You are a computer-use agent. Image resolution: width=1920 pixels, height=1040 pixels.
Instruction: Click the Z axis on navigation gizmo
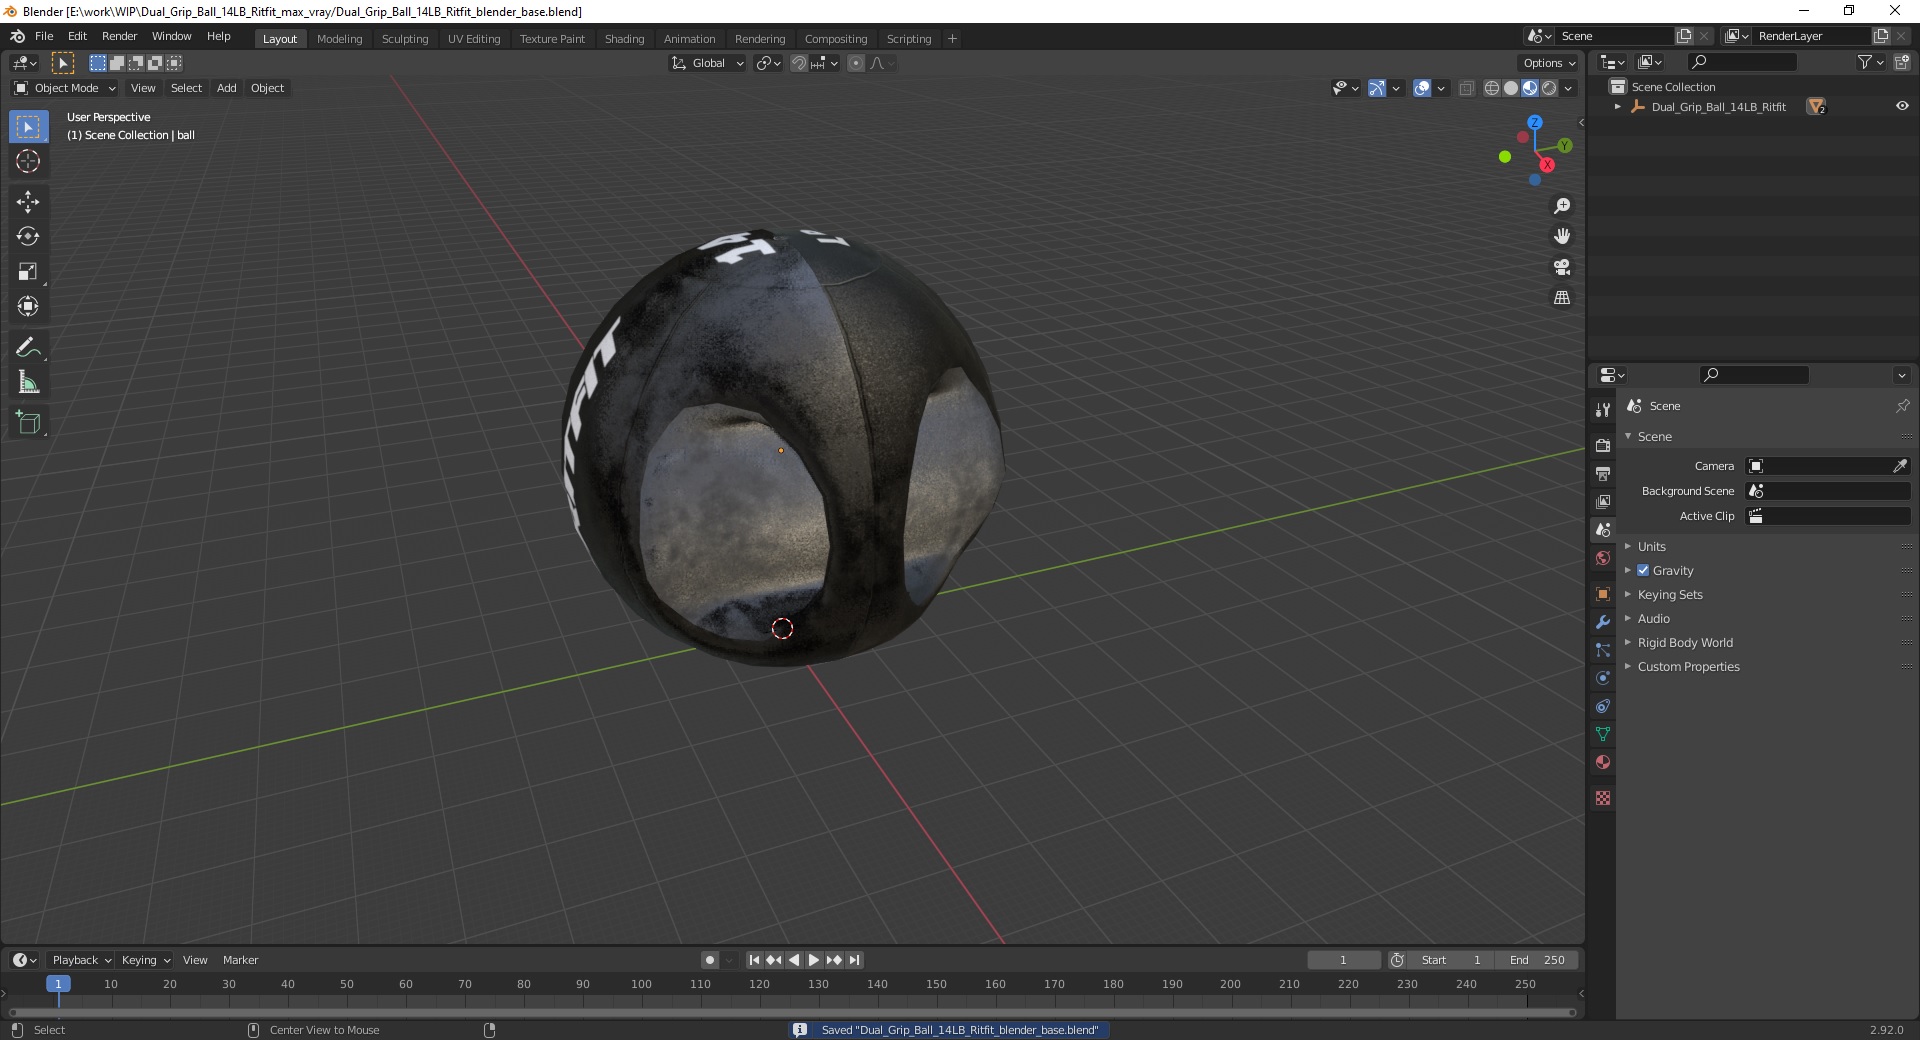[x=1534, y=122]
